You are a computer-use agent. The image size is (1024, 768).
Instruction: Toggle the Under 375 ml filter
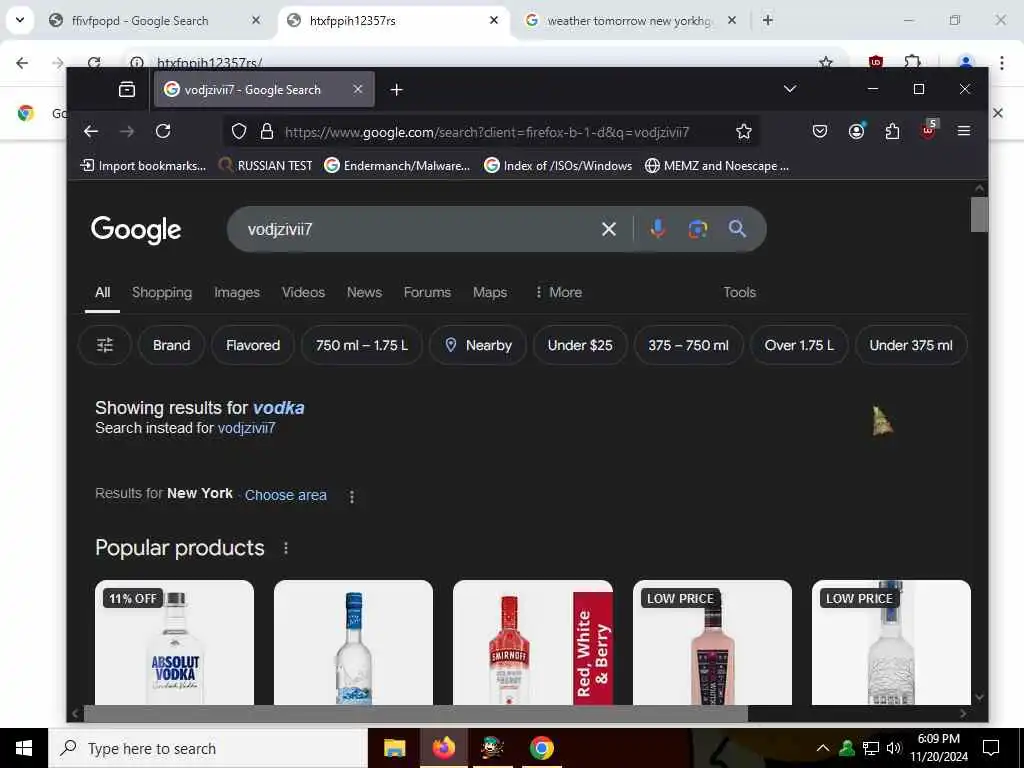(910, 345)
